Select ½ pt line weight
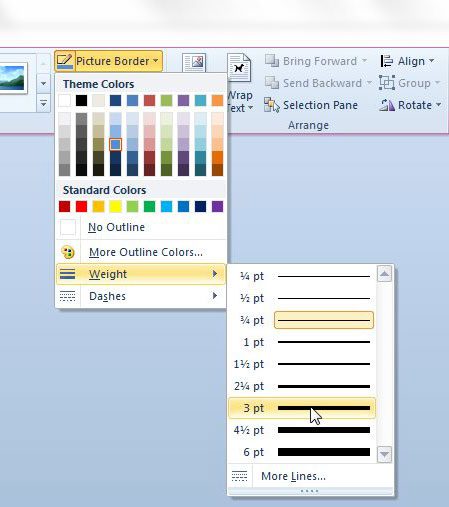The height and width of the screenshot is (507, 449). point(302,298)
